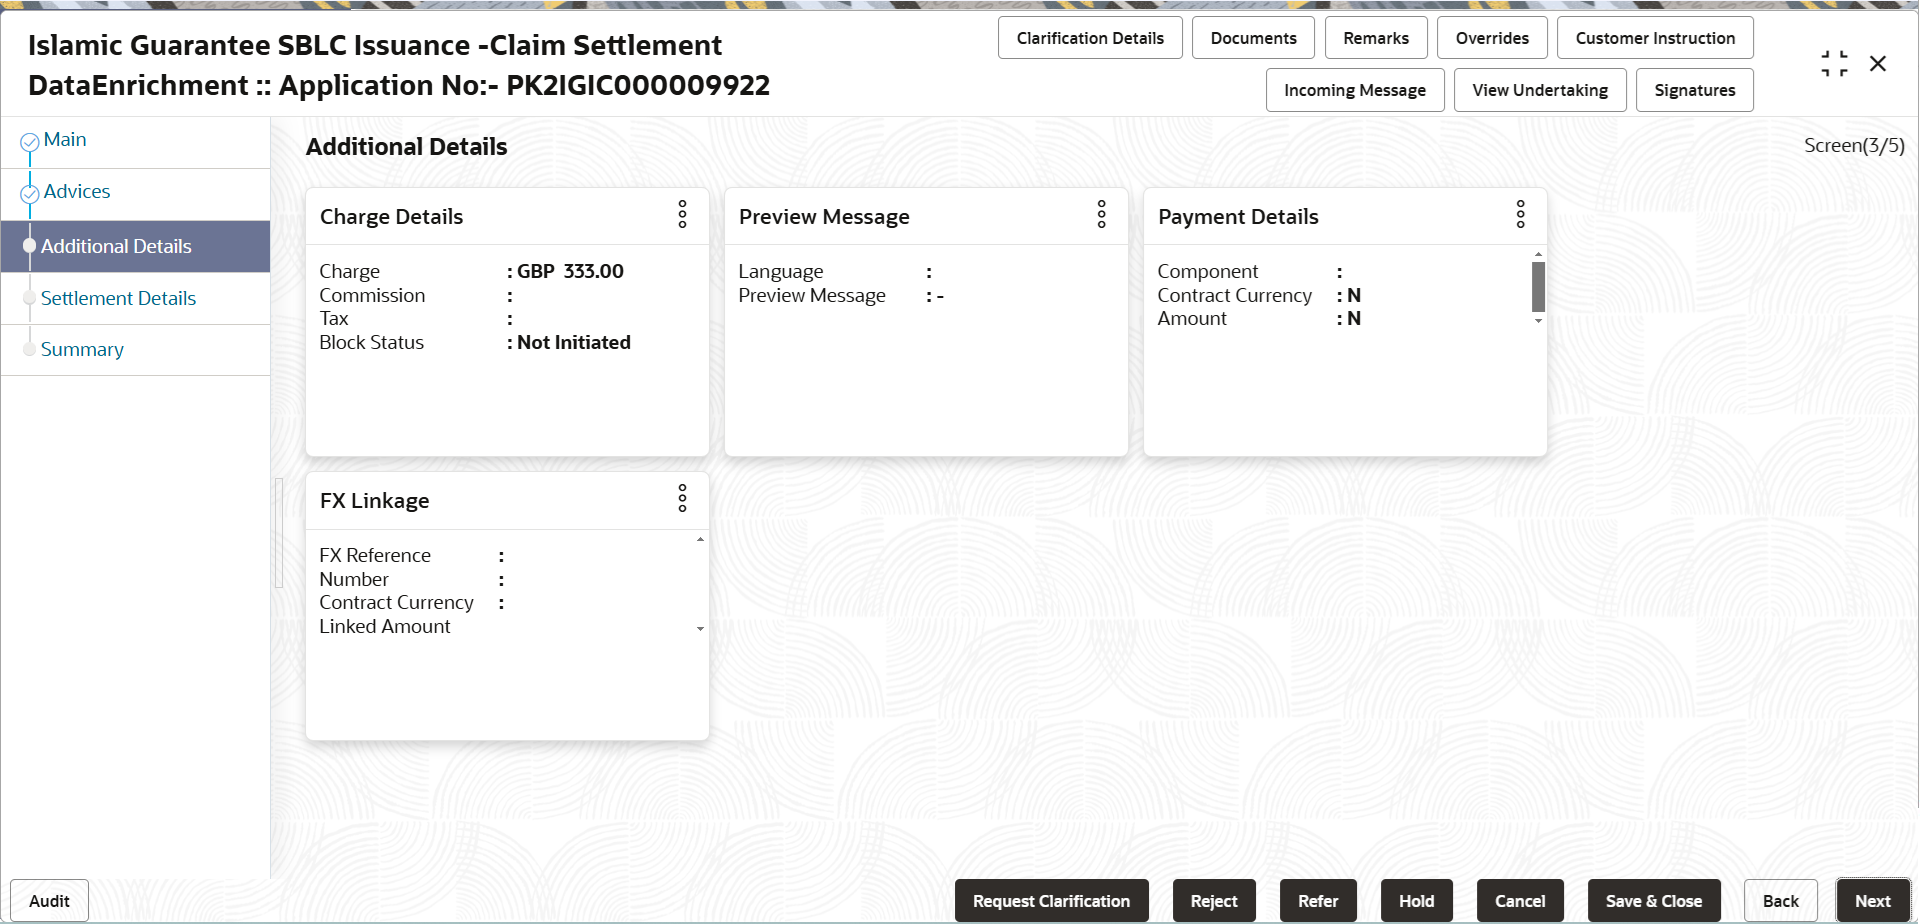Click the Language label
Viewport: 1920px width, 924px height.
(781, 272)
